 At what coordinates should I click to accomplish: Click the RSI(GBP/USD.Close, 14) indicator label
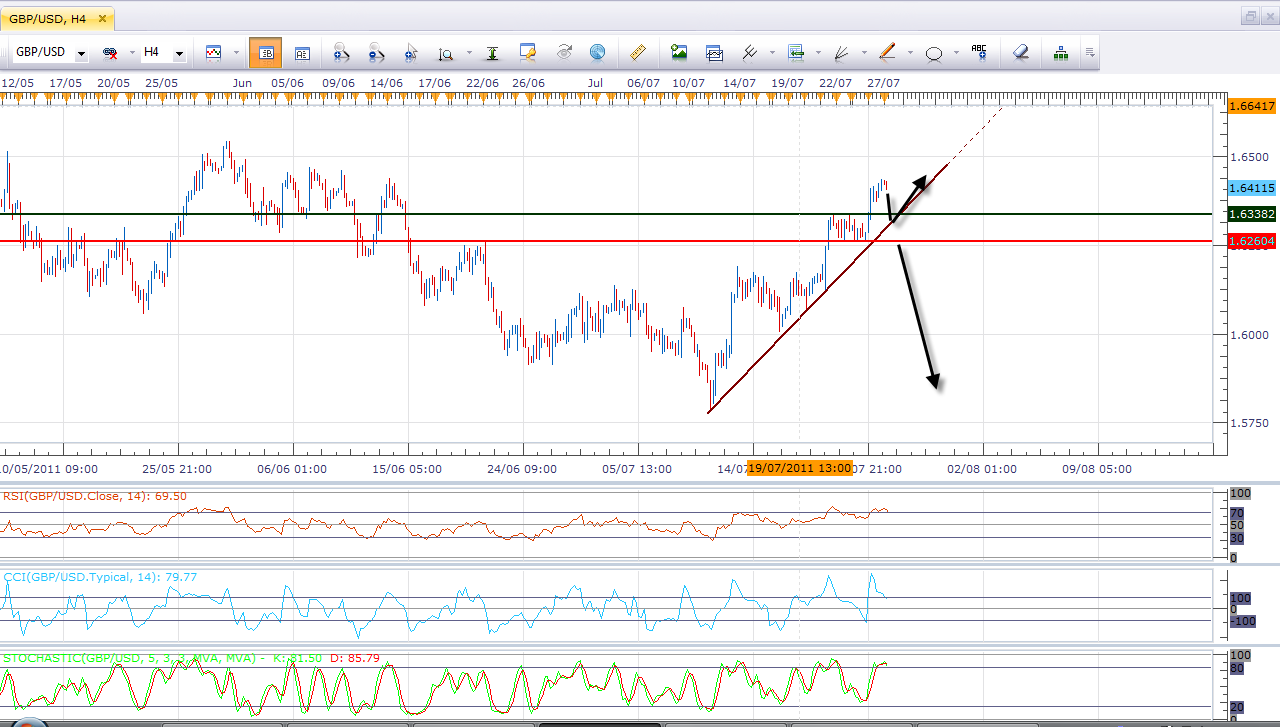95,496
